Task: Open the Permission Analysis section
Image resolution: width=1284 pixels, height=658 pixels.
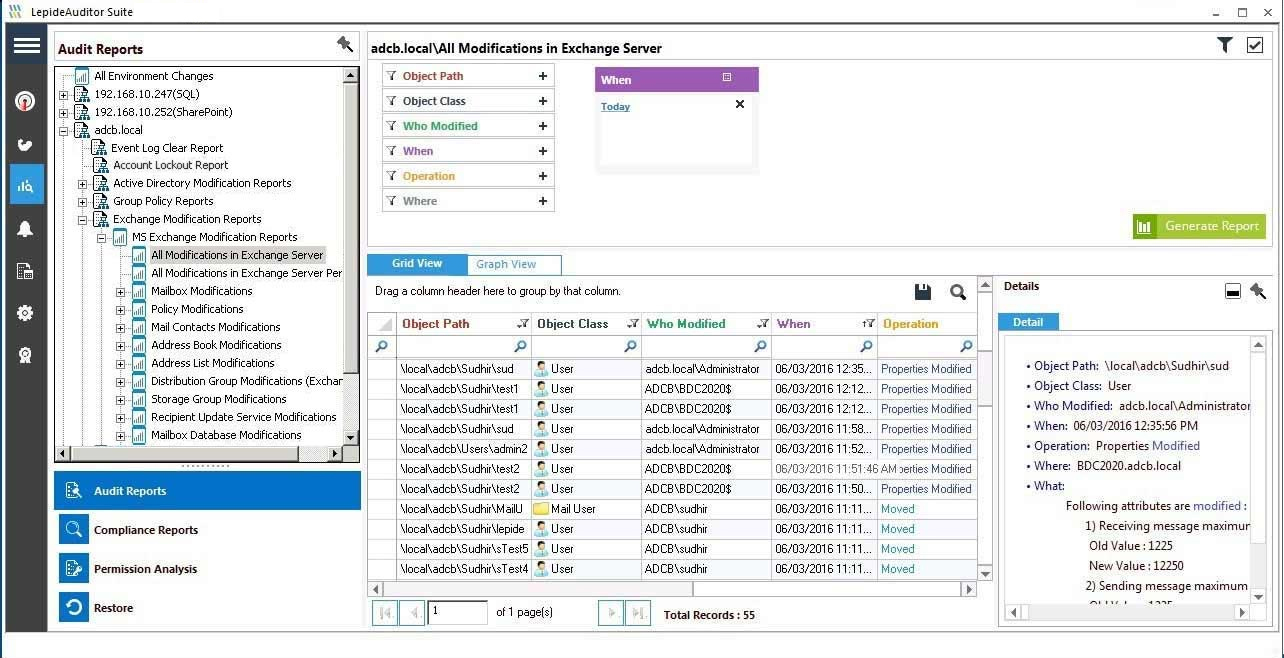Action: 208,569
